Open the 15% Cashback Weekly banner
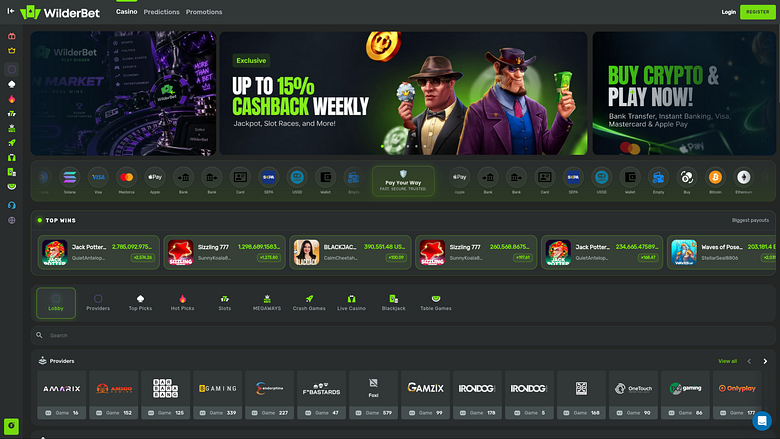 [x=403, y=93]
